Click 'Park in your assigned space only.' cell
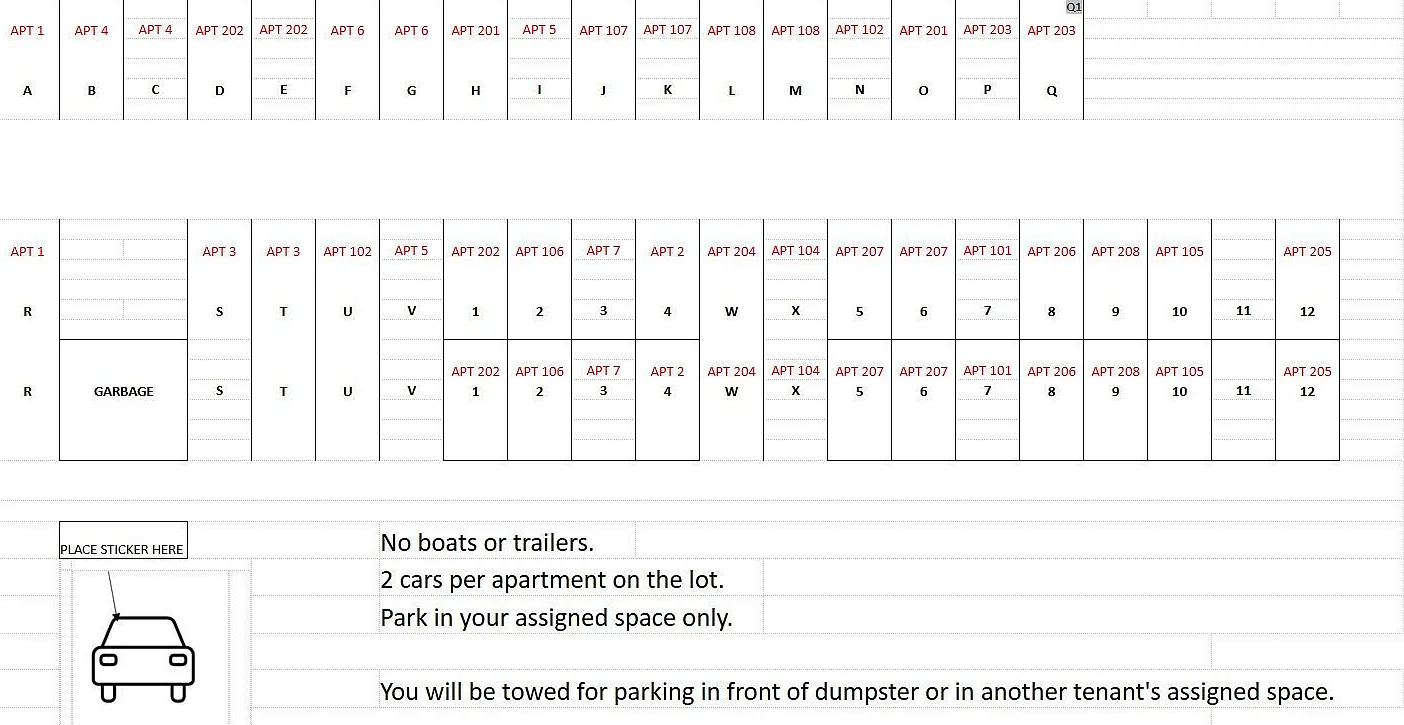Viewport: 1404px width, 725px height. tap(557, 617)
